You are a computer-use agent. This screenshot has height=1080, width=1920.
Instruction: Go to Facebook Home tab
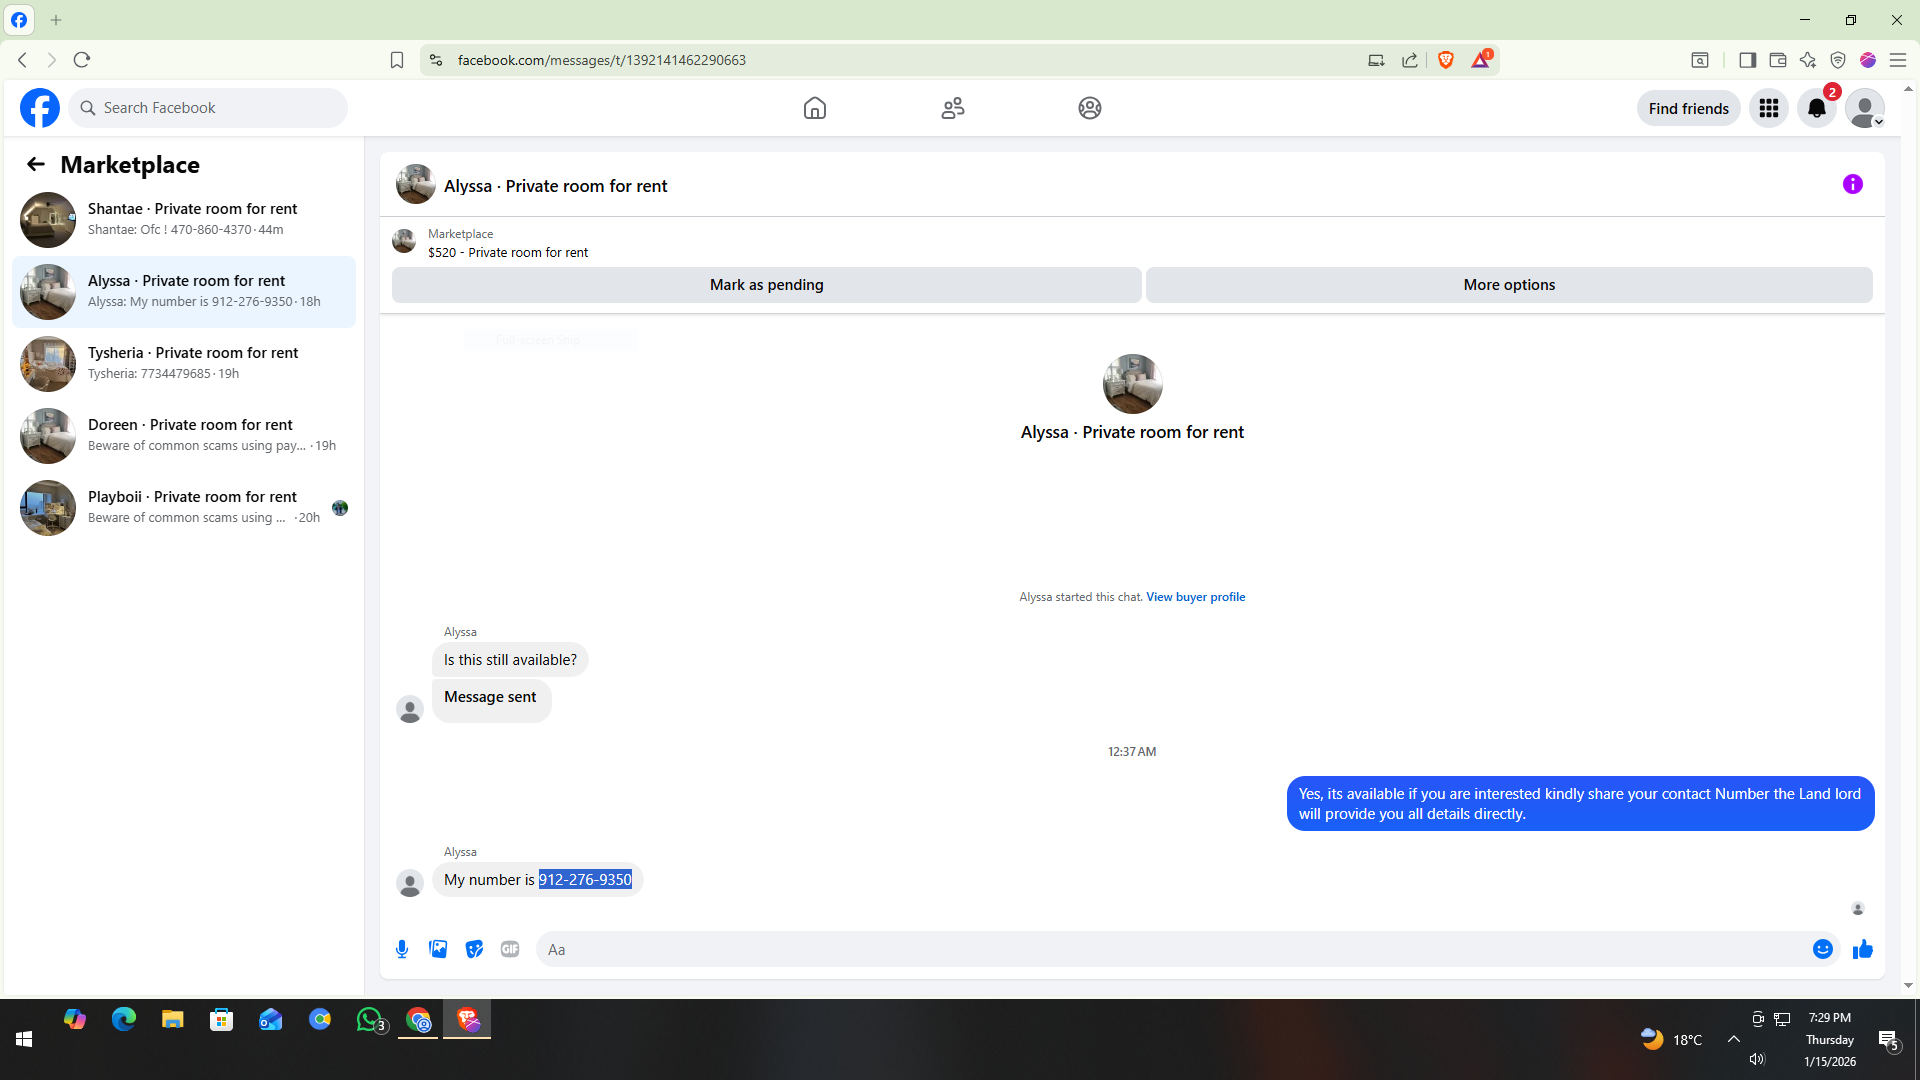pyautogui.click(x=815, y=108)
